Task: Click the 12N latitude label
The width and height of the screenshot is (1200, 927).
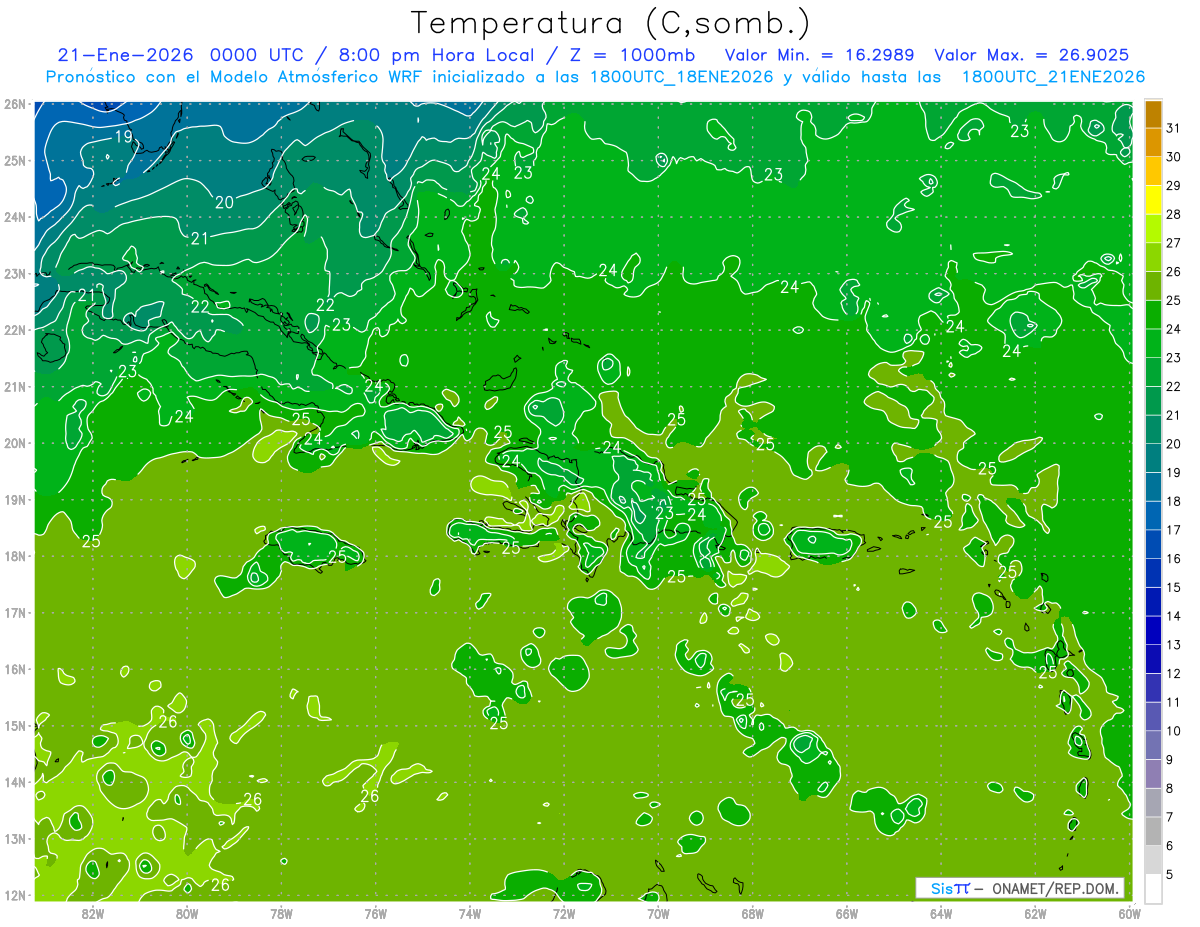Action: [15, 895]
